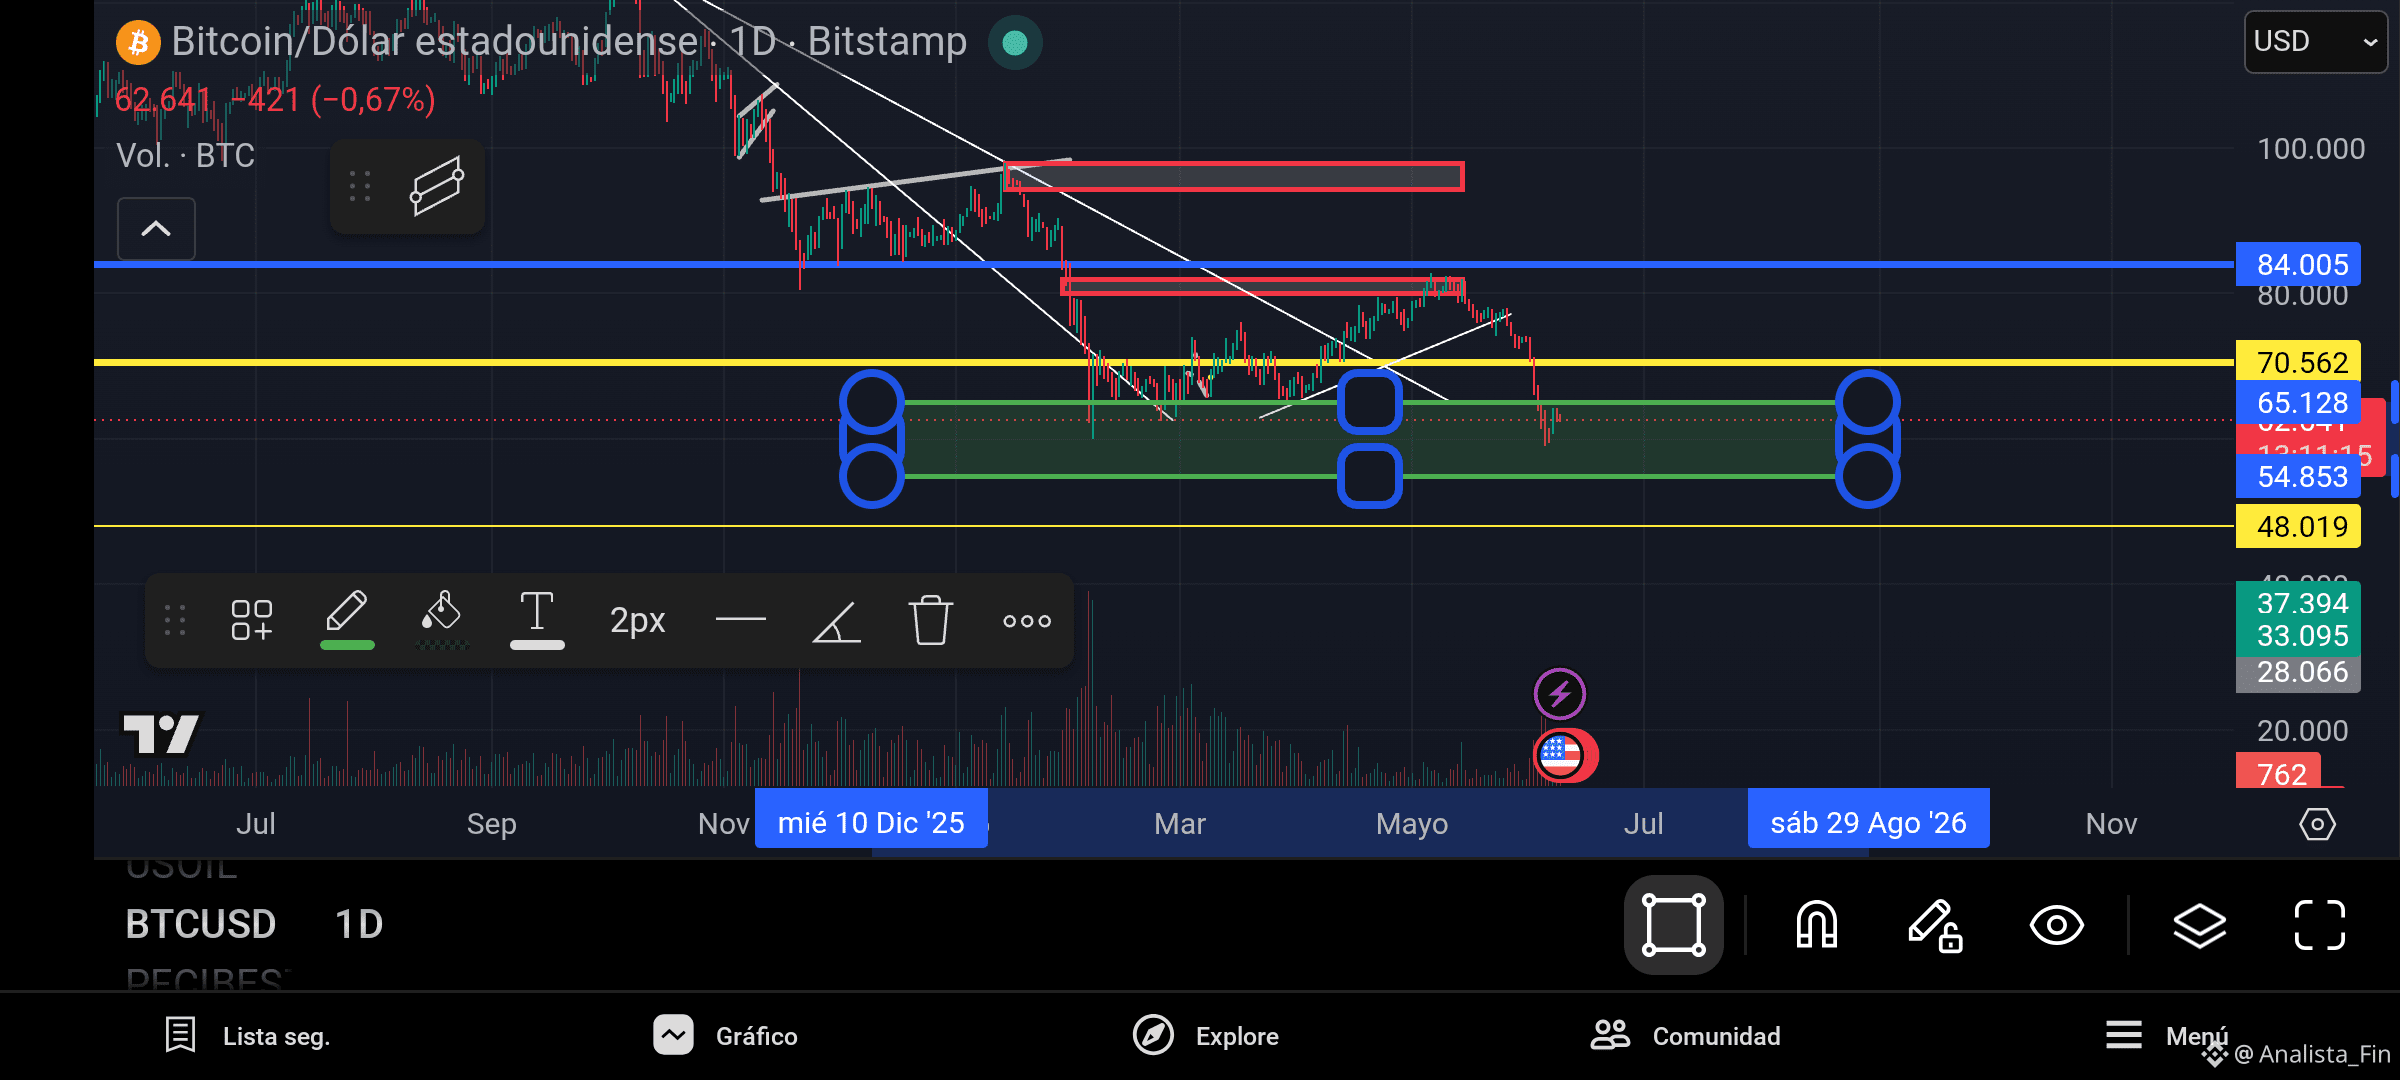Open the angle settings icon
Screen dimensions: 2400x1080
[836, 621]
